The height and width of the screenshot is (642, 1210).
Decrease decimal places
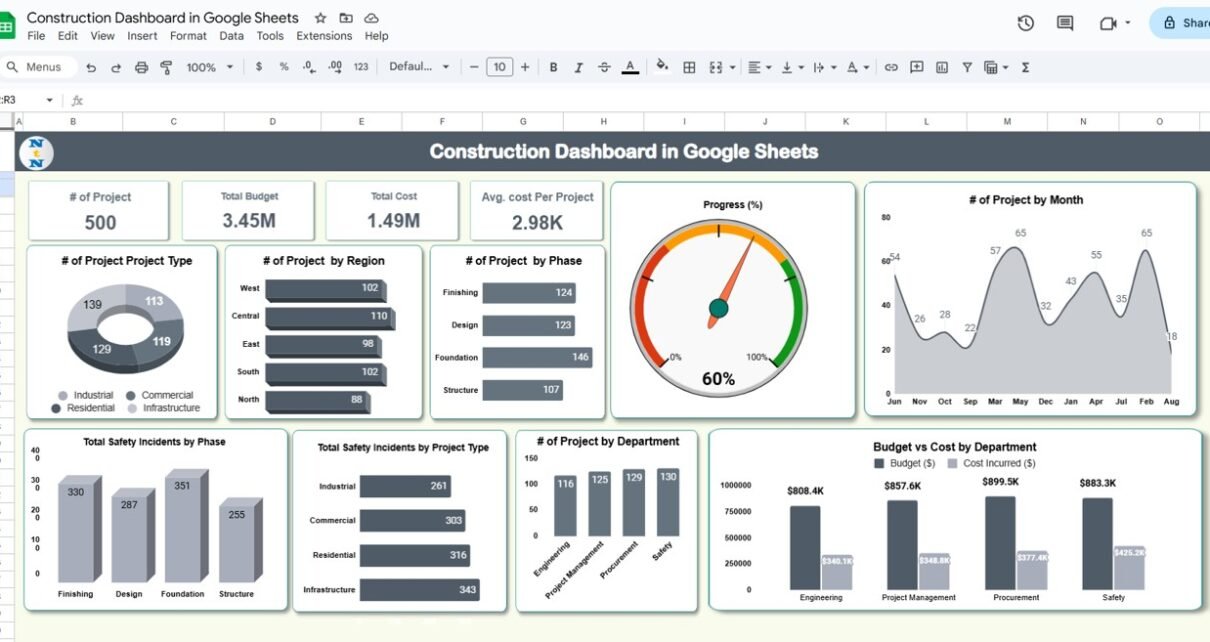(x=309, y=67)
